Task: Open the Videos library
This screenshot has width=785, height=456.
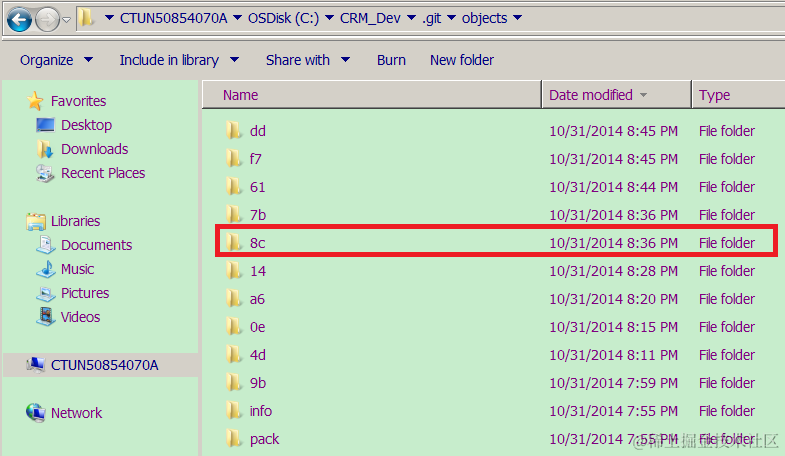Action: click(81, 317)
